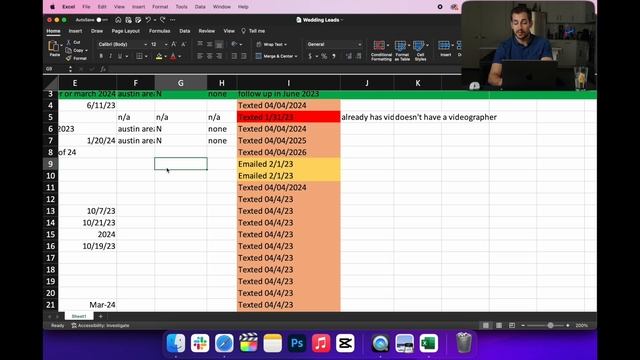Viewport: 640px width, 360px height.
Task: Open Cell Styles
Action: click(420, 51)
